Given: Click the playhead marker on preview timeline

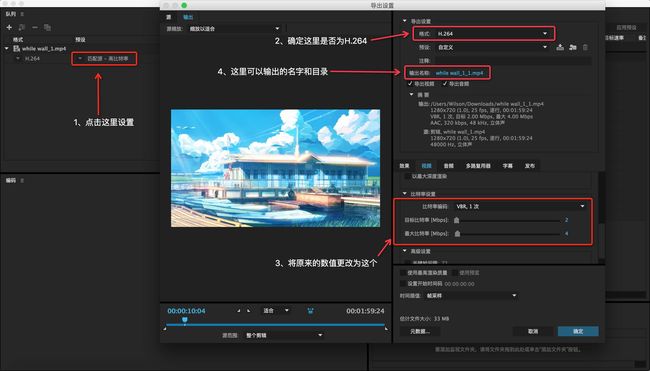Looking at the screenshot, I should tap(185, 320).
